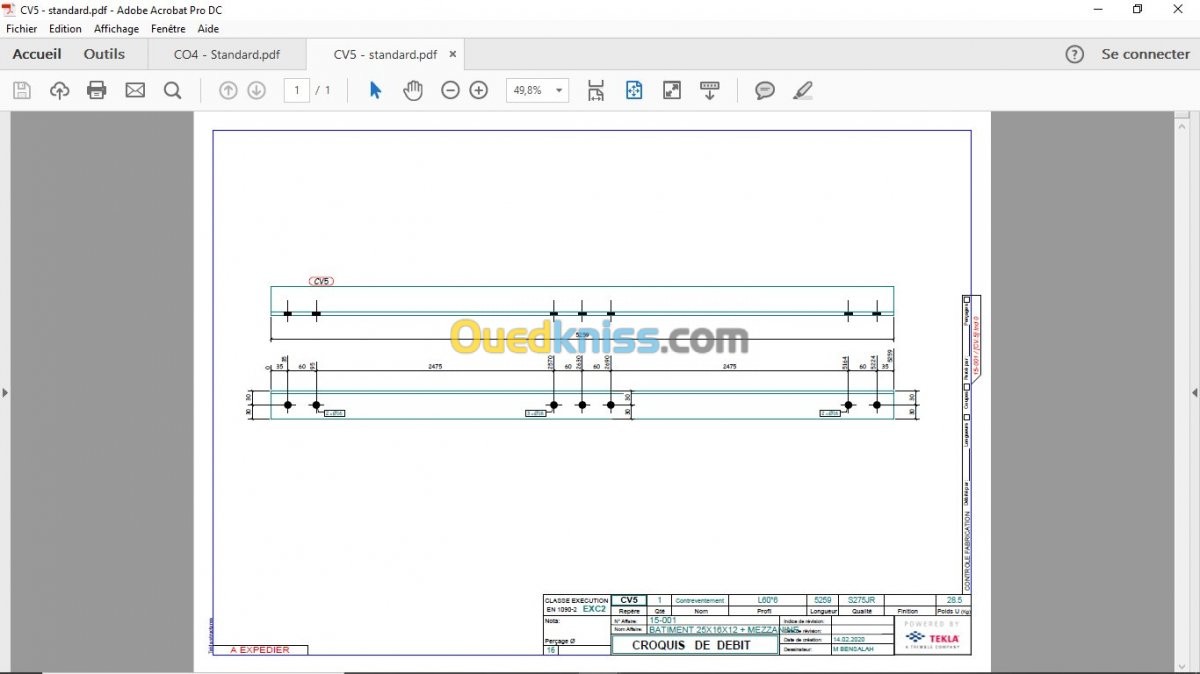Switch to CO4 - Standard.pdf tab
Image resolution: width=1200 pixels, height=674 pixels.
227,54
